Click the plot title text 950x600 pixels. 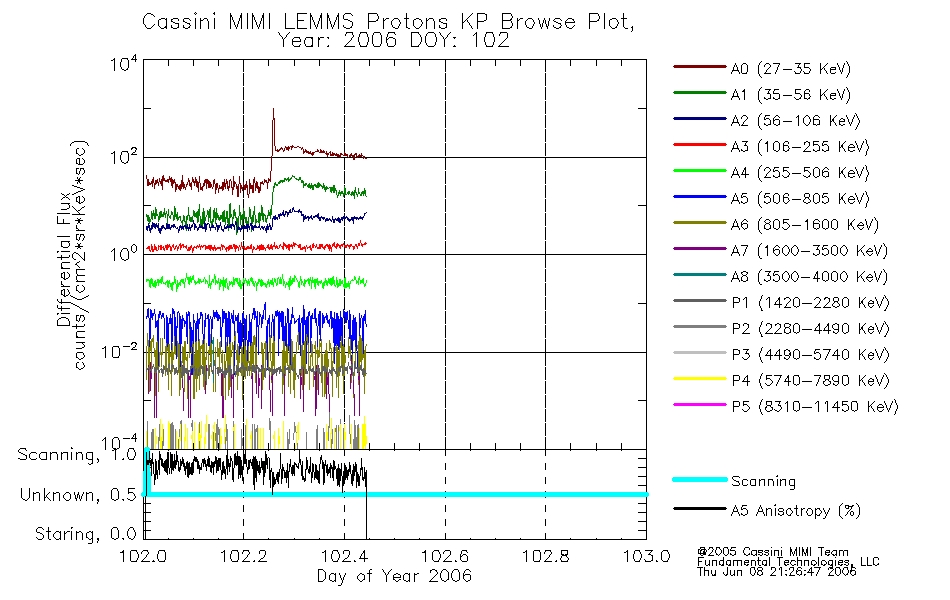pyautogui.click(x=388, y=30)
